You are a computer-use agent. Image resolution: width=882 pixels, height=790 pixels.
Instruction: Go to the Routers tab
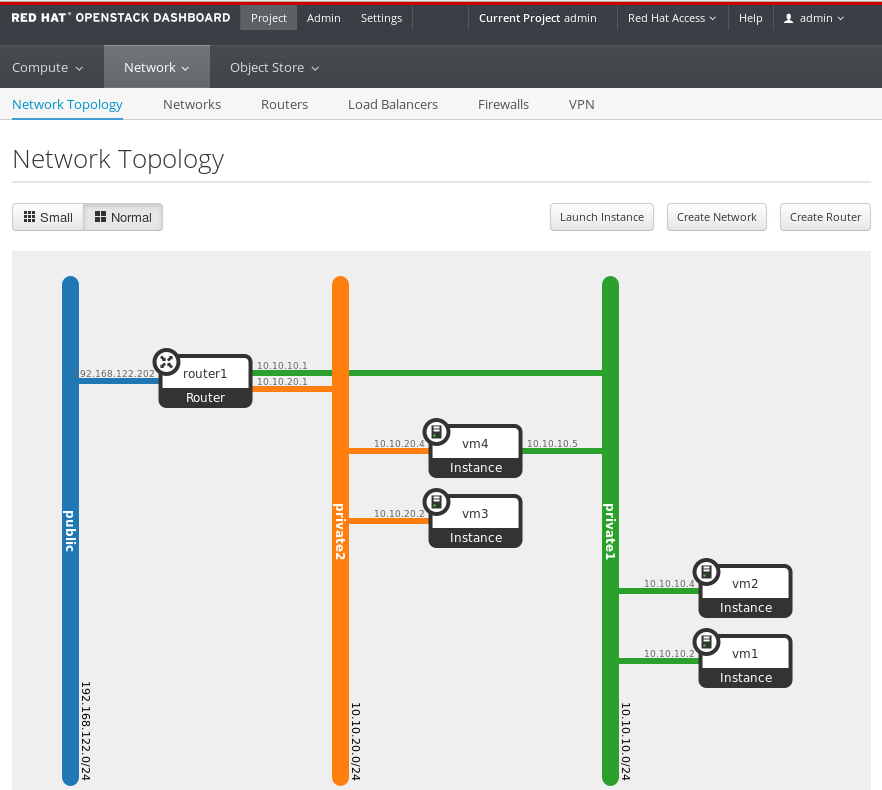tap(284, 105)
